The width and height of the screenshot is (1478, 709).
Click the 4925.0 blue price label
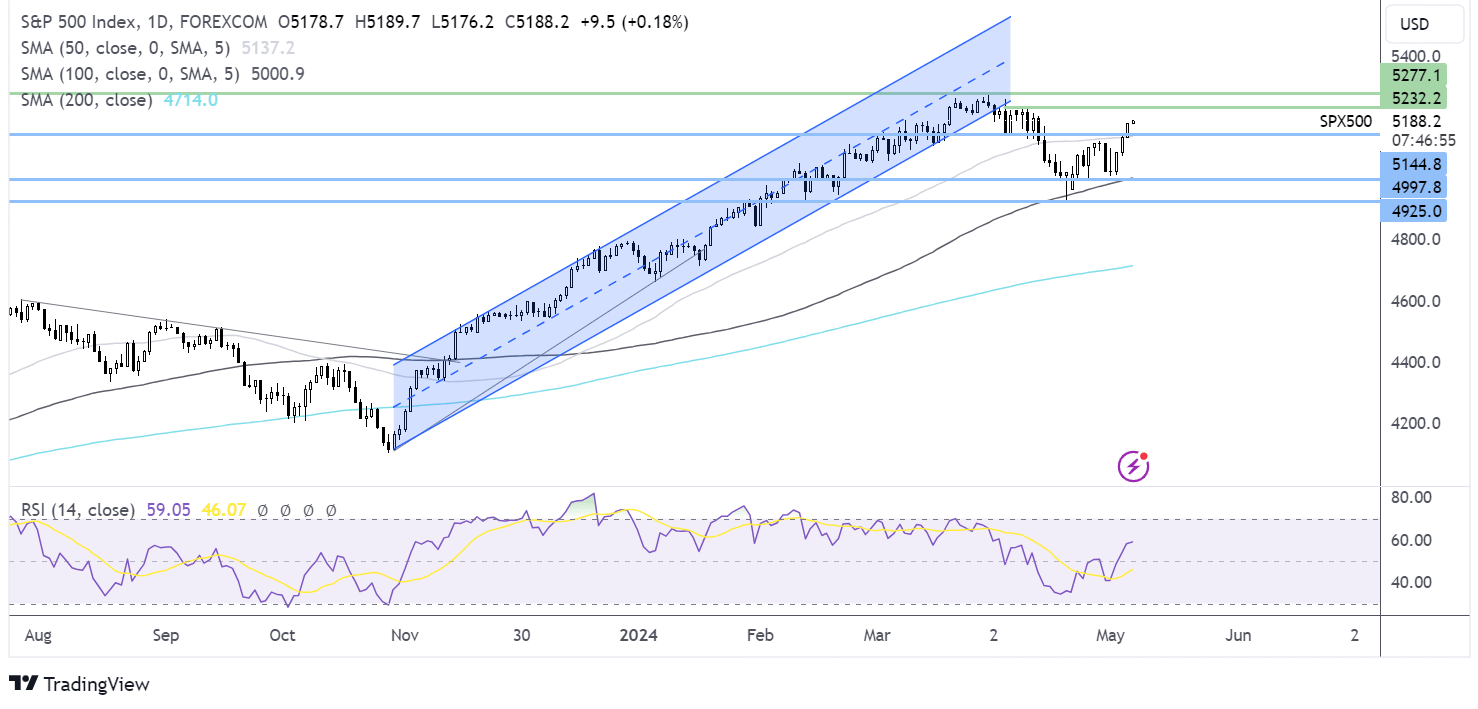coord(1414,210)
